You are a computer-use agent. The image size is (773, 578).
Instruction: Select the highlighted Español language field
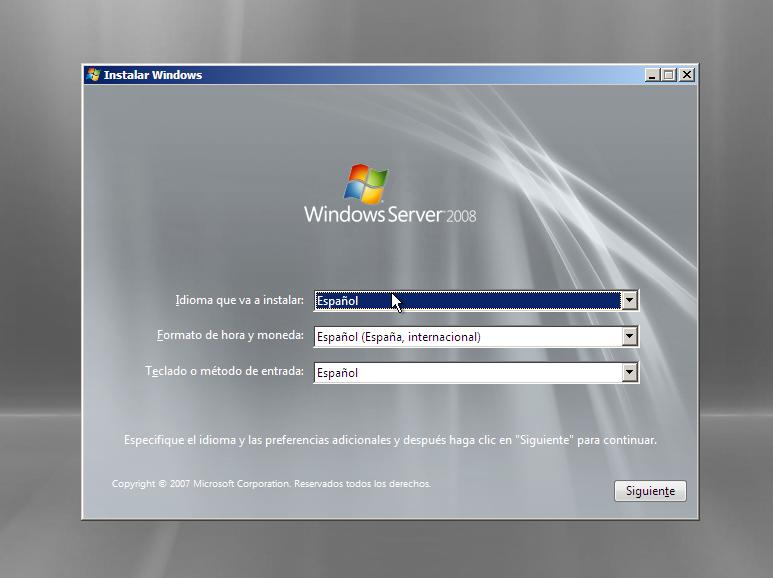467,301
